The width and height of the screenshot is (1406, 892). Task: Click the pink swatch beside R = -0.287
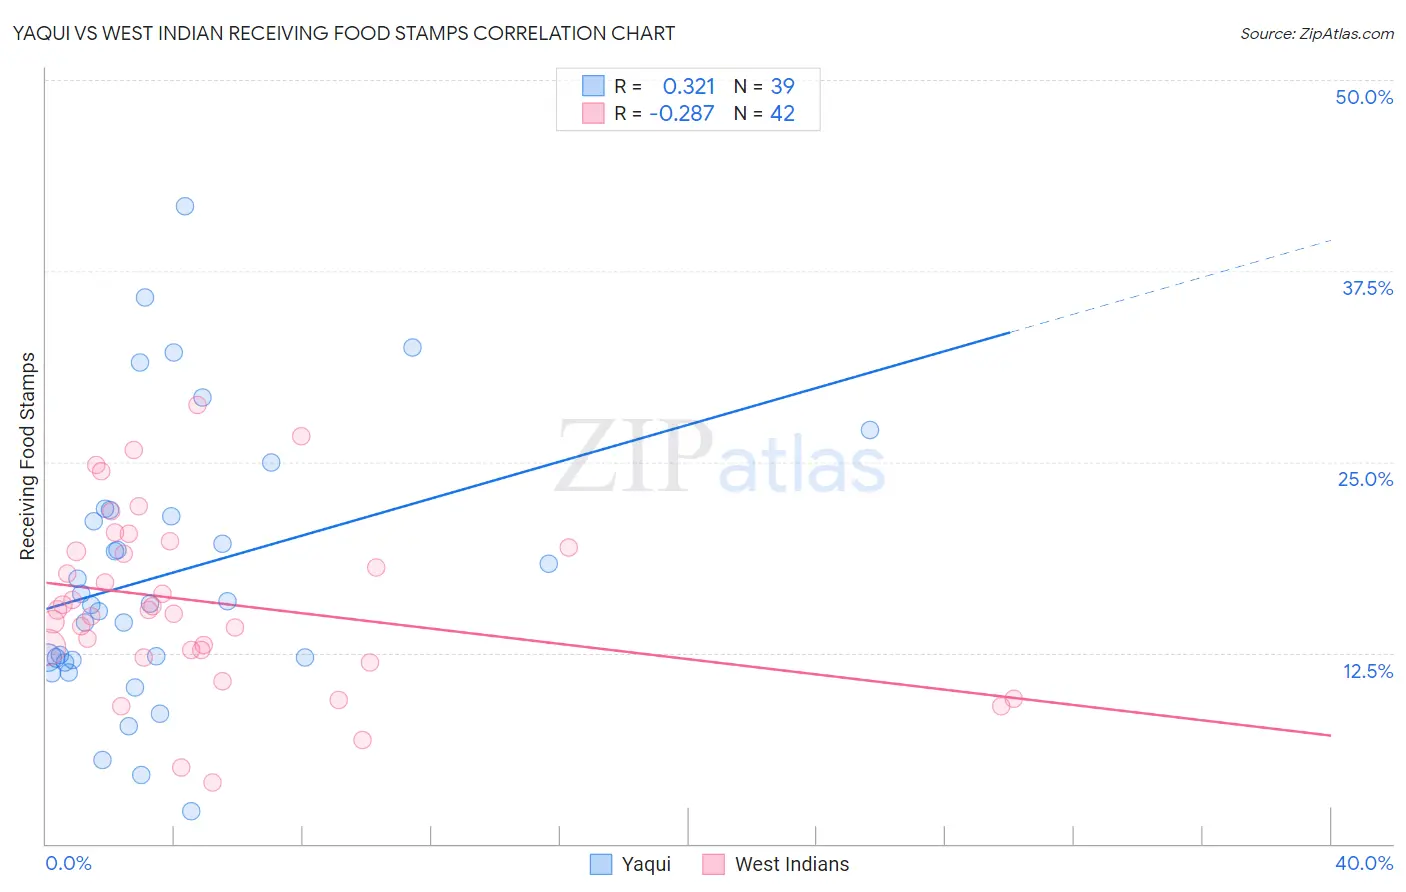pyautogui.click(x=593, y=113)
